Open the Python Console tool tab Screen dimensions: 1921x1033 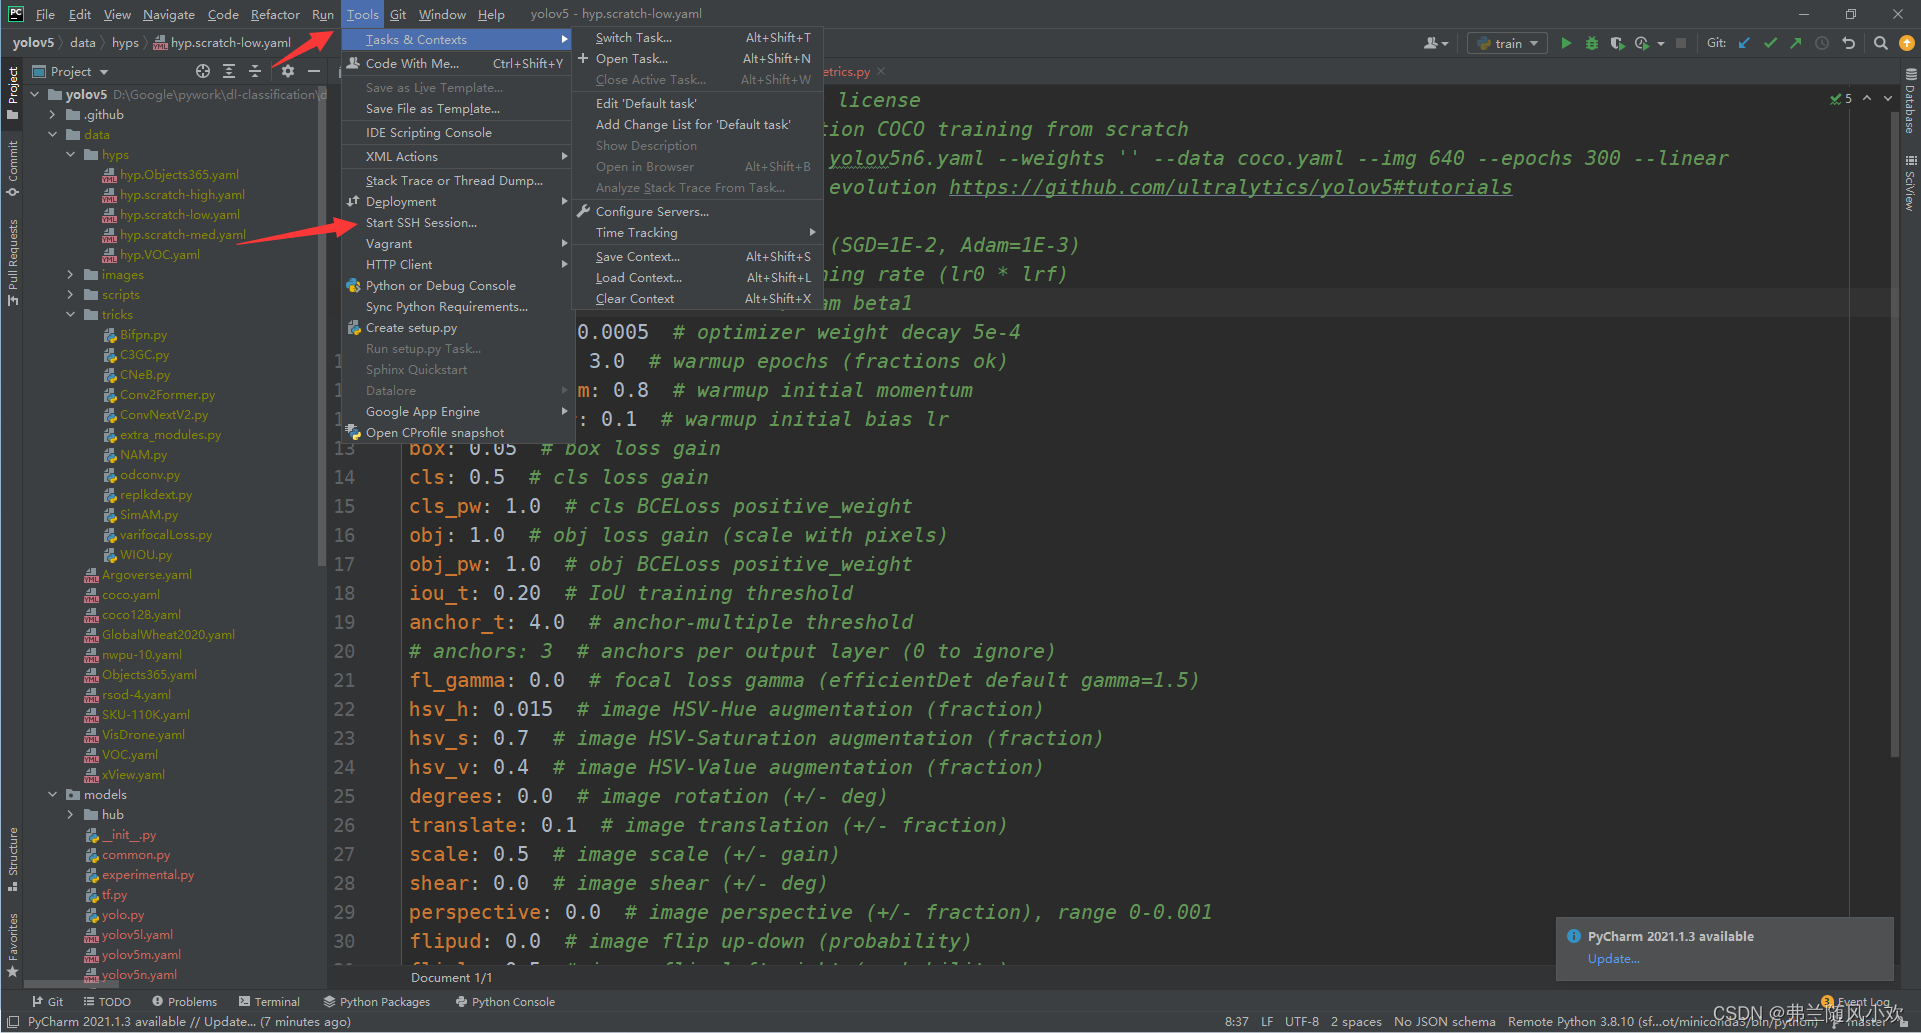tap(505, 1001)
